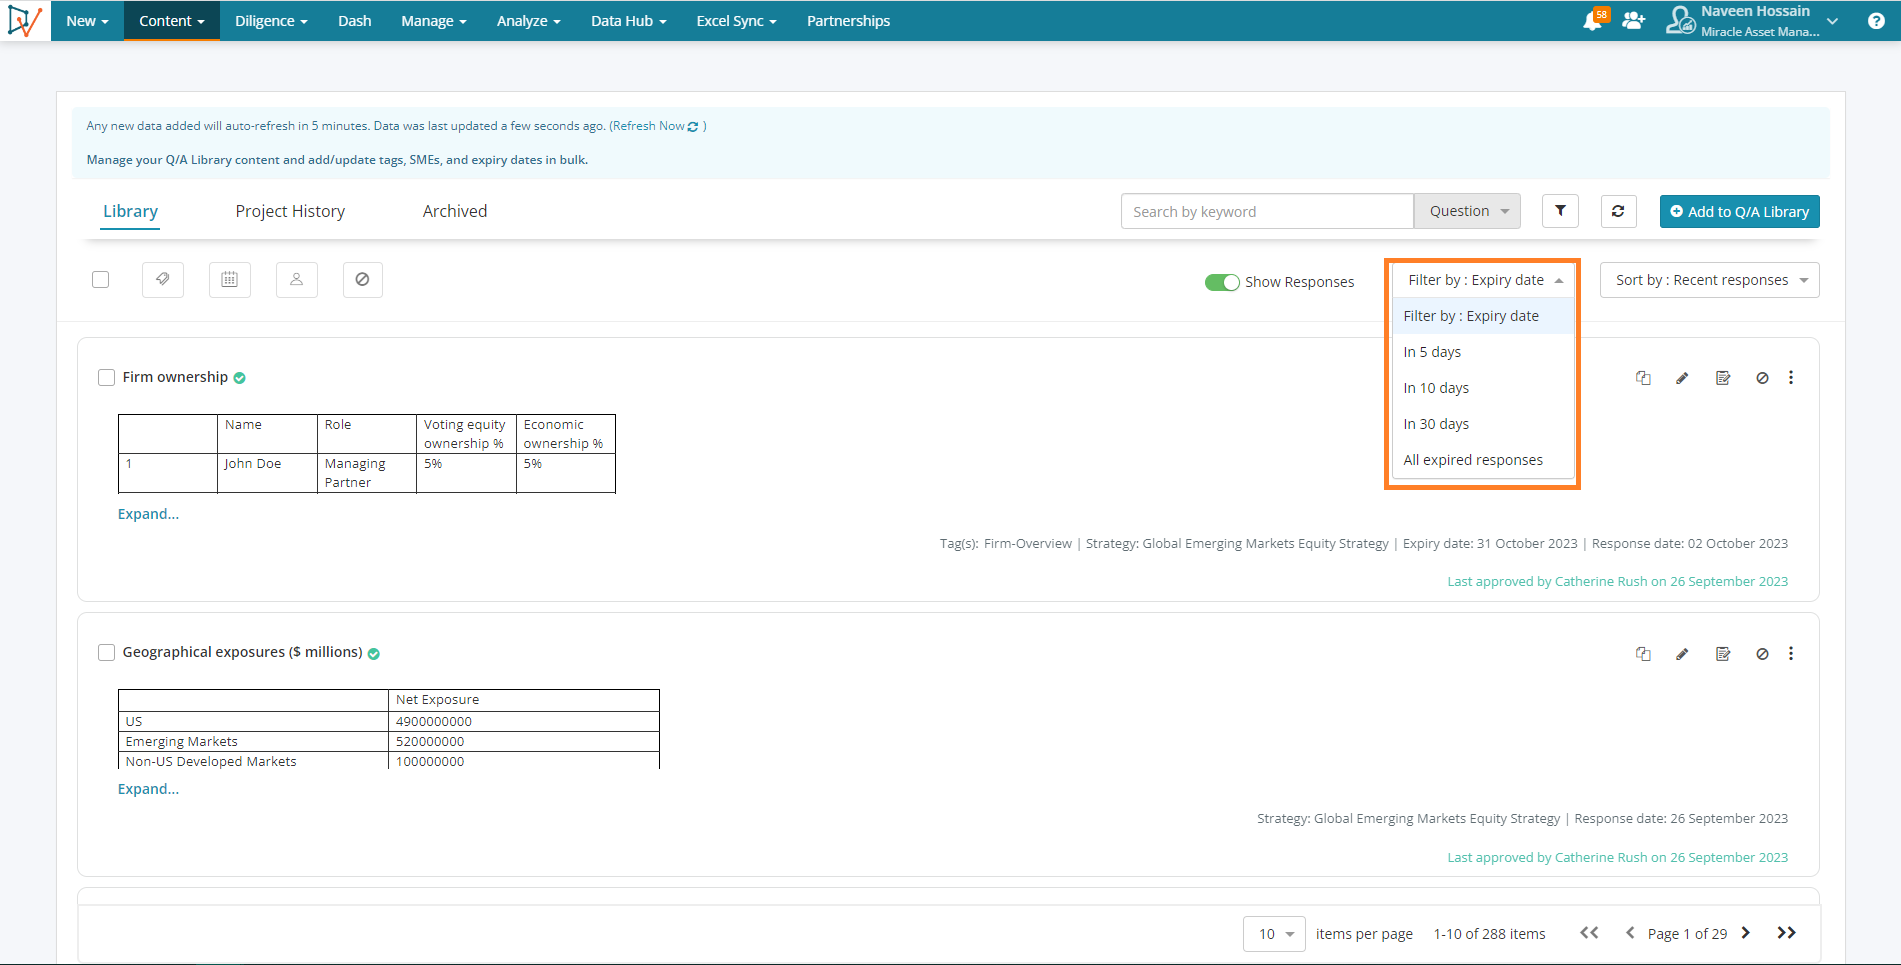Edit the Firm ownership response with pencil icon

click(x=1682, y=378)
